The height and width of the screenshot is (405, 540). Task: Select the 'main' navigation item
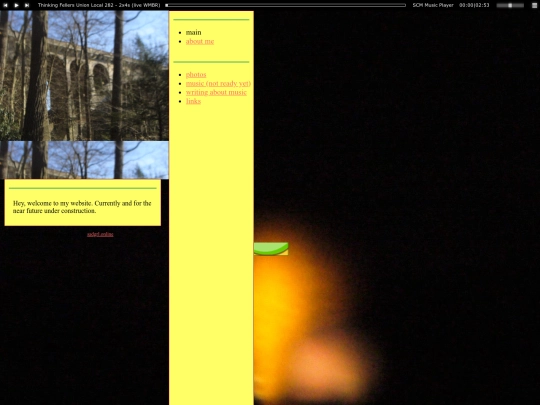(194, 32)
